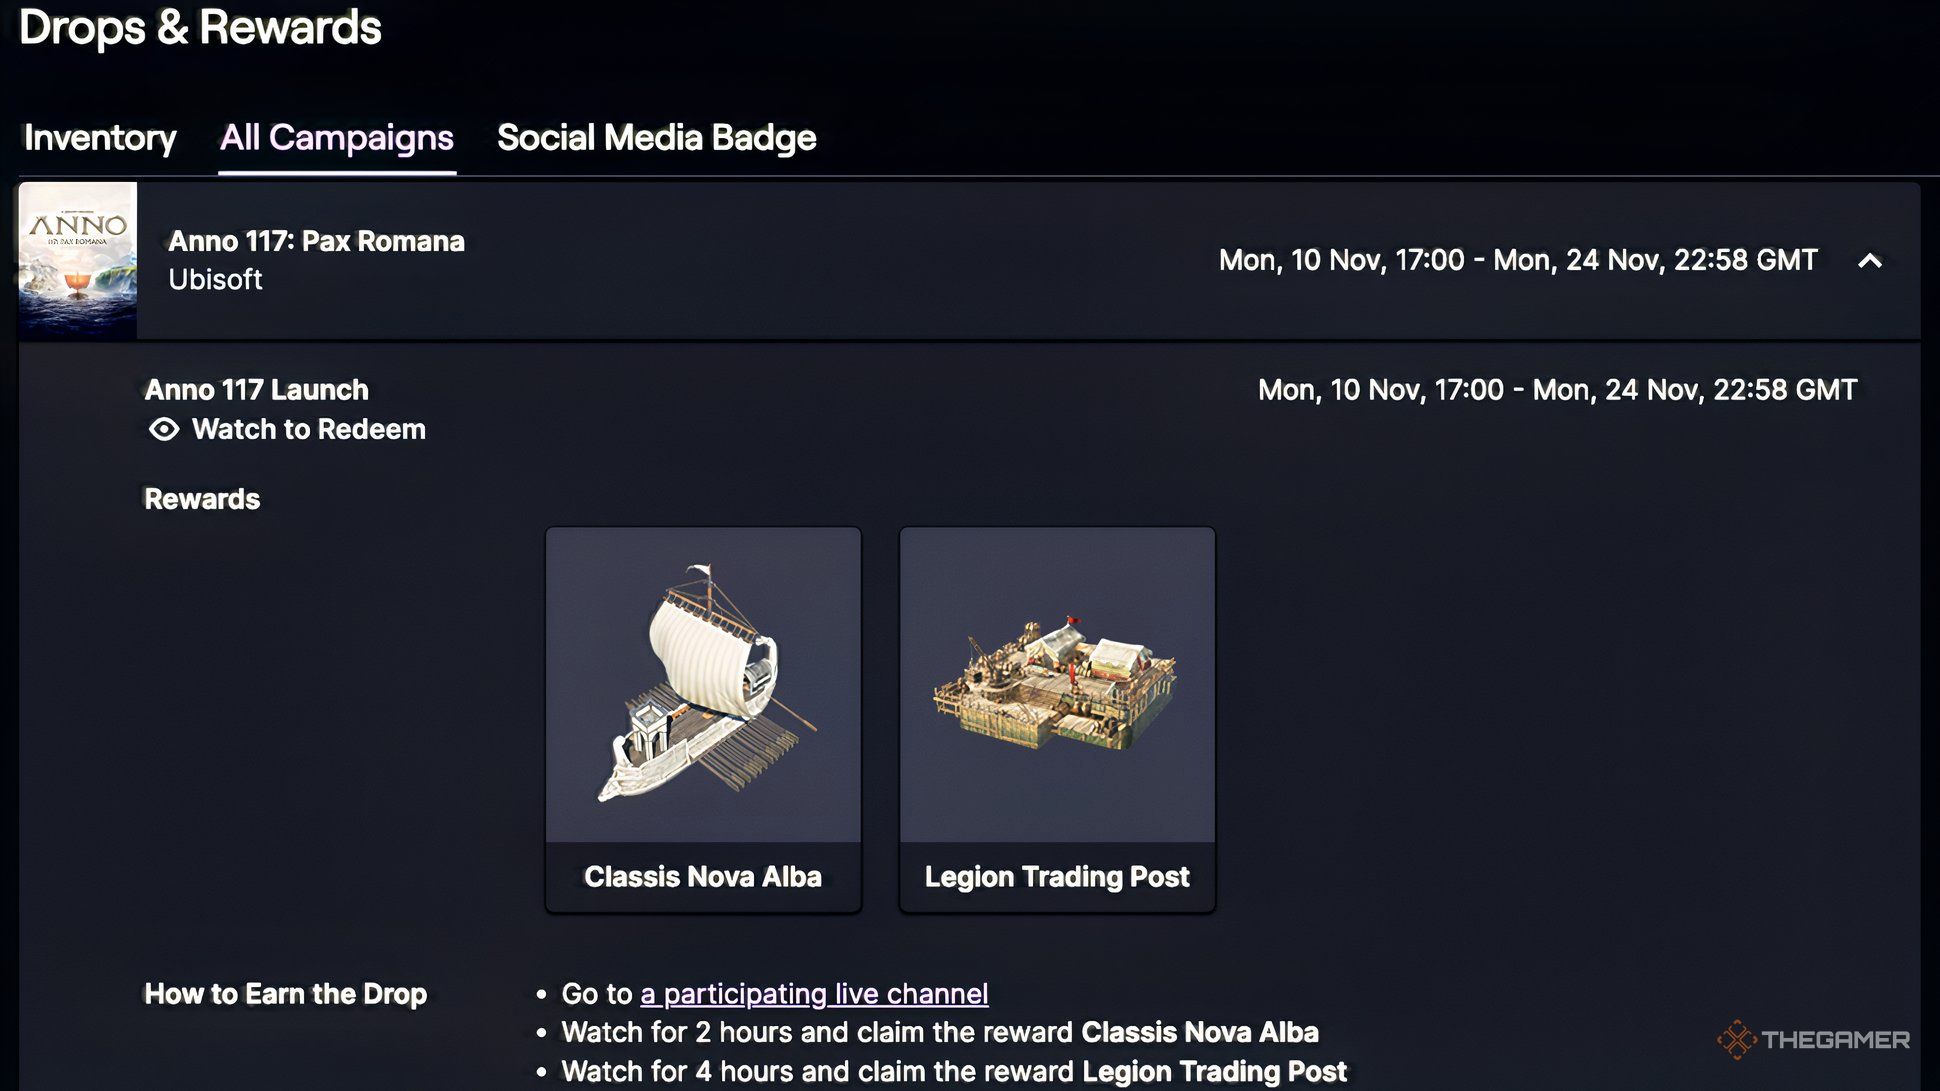Click the campaign header date range
Image resolution: width=1940 pixels, height=1091 pixels.
pyautogui.click(x=1517, y=261)
